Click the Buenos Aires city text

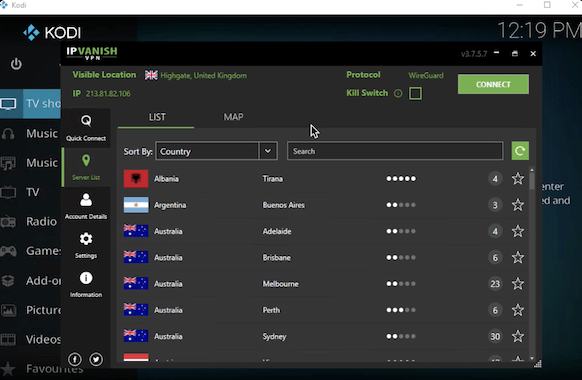[x=284, y=205]
